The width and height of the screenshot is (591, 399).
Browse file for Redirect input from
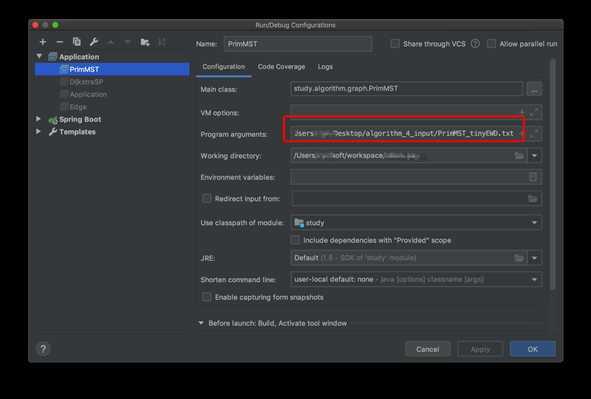532,199
